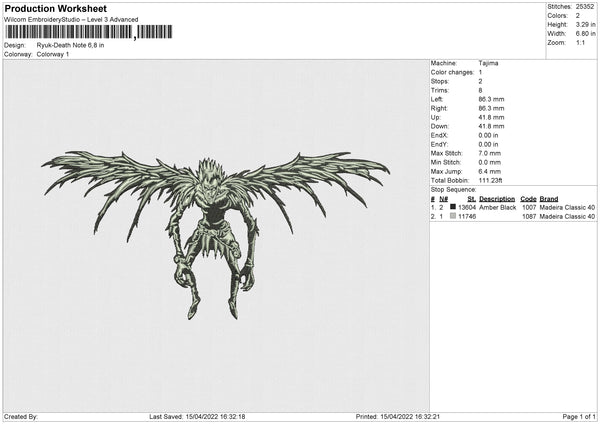Click the Colors value 2

coord(577,16)
